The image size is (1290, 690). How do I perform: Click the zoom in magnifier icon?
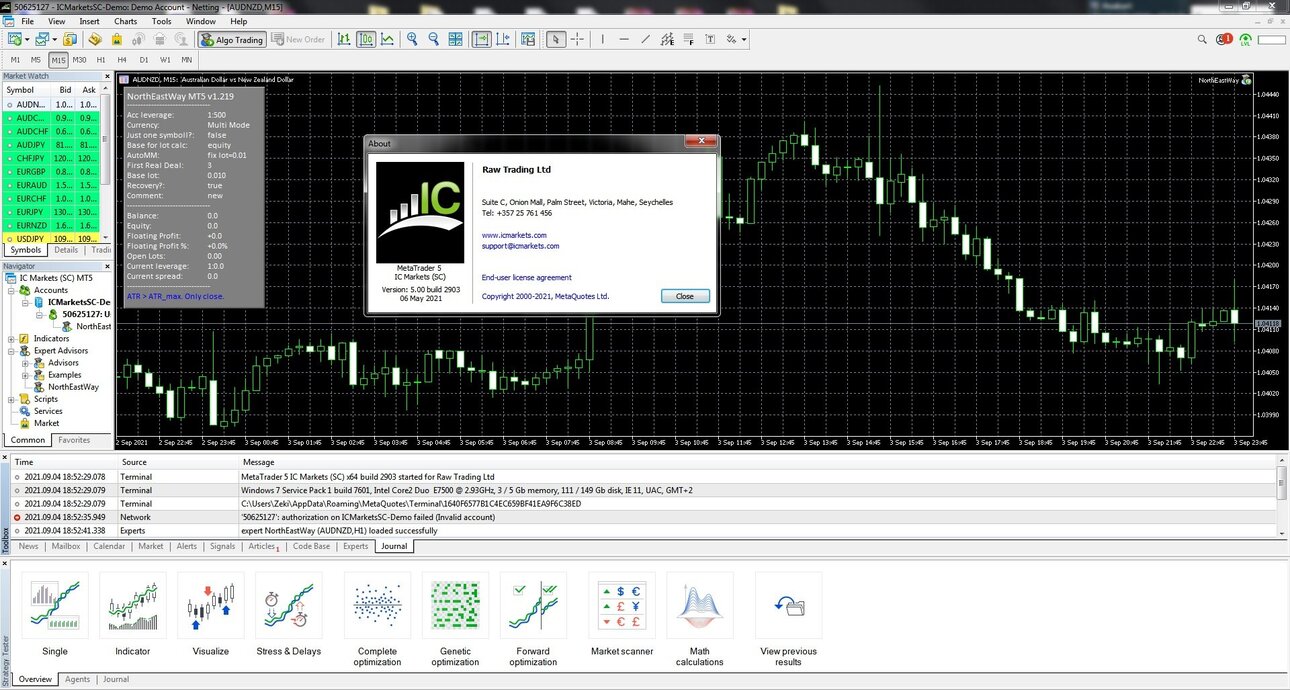[x=412, y=39]
